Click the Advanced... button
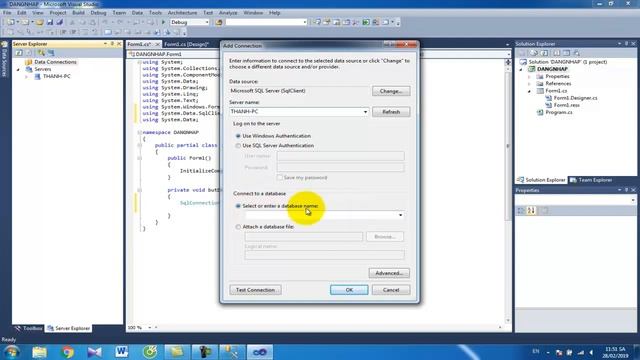 [x=389, y=273]
